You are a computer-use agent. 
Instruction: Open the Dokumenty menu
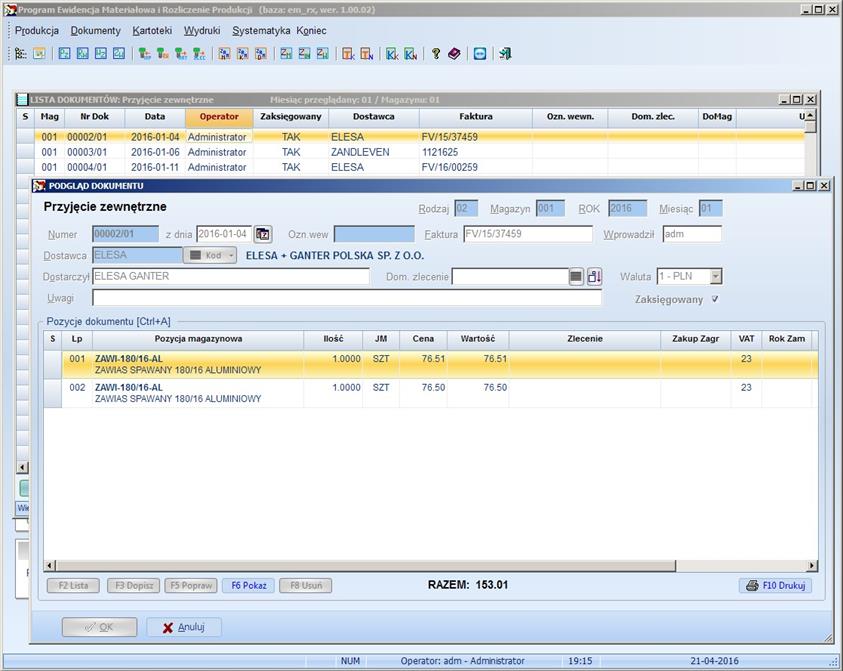(96, 30)
